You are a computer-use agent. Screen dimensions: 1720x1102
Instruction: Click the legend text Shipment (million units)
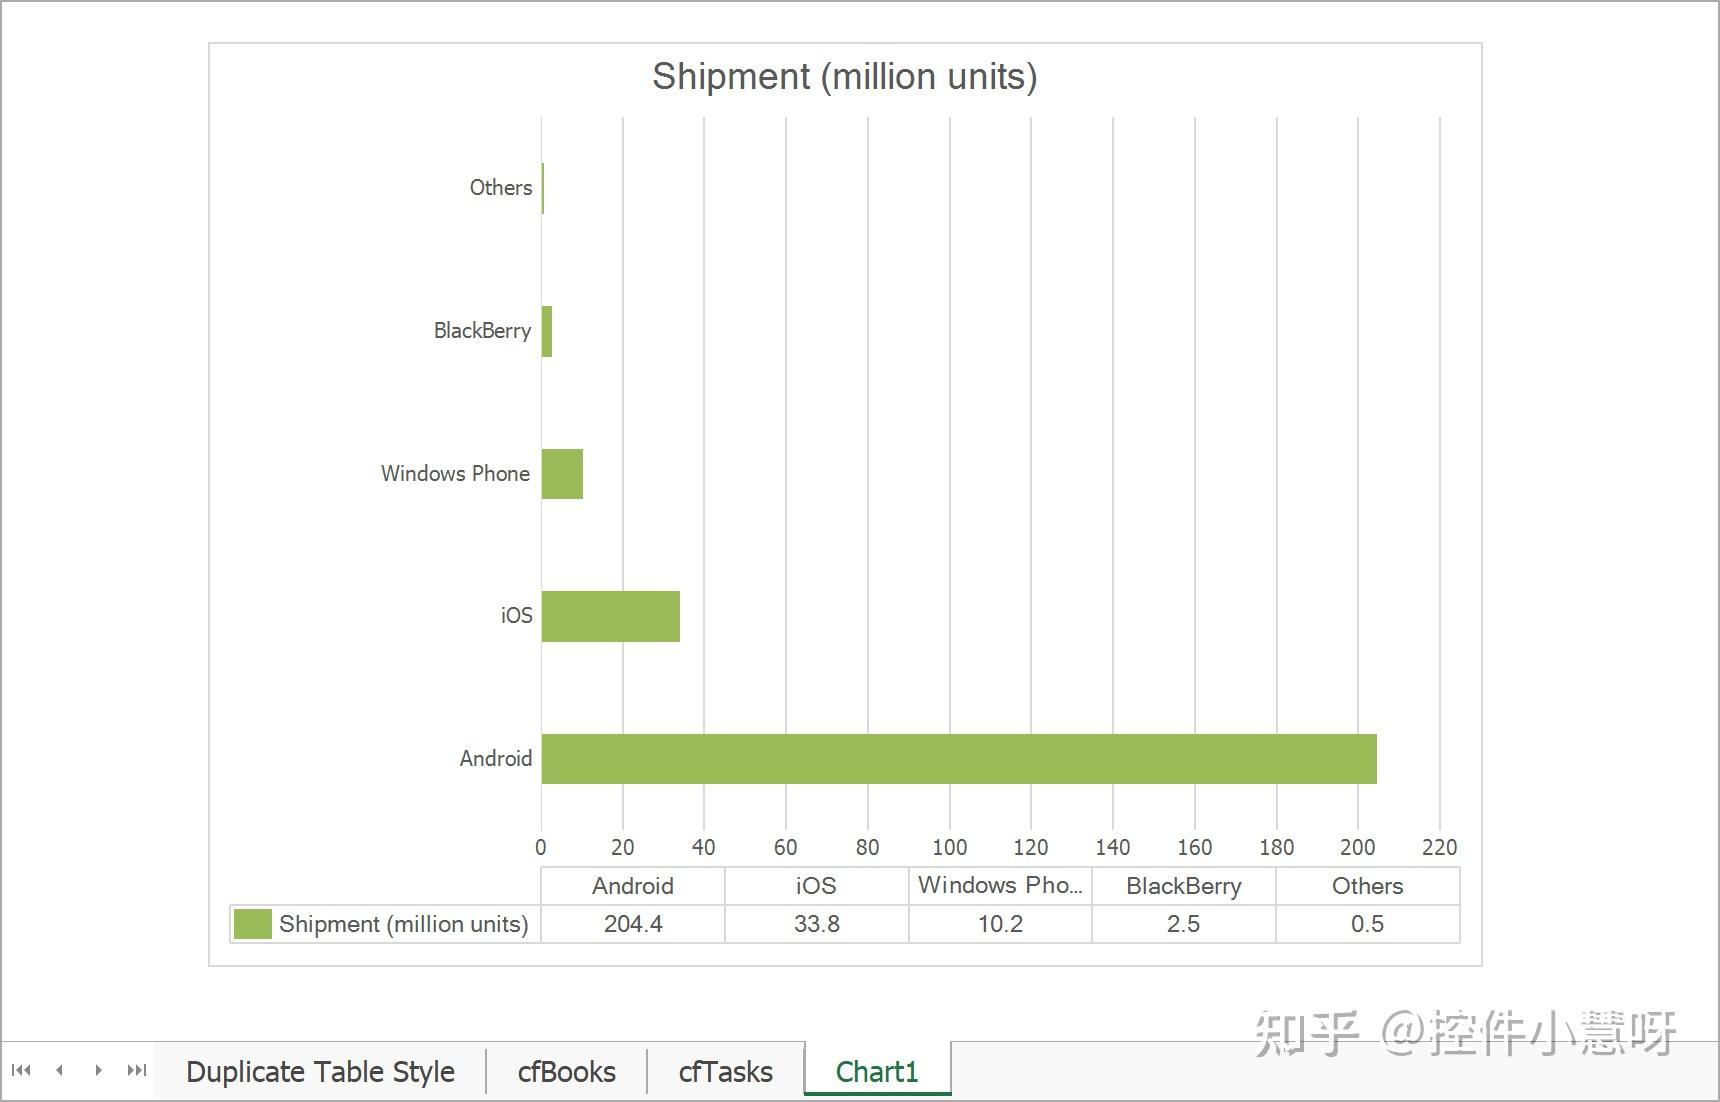point(404,924)
